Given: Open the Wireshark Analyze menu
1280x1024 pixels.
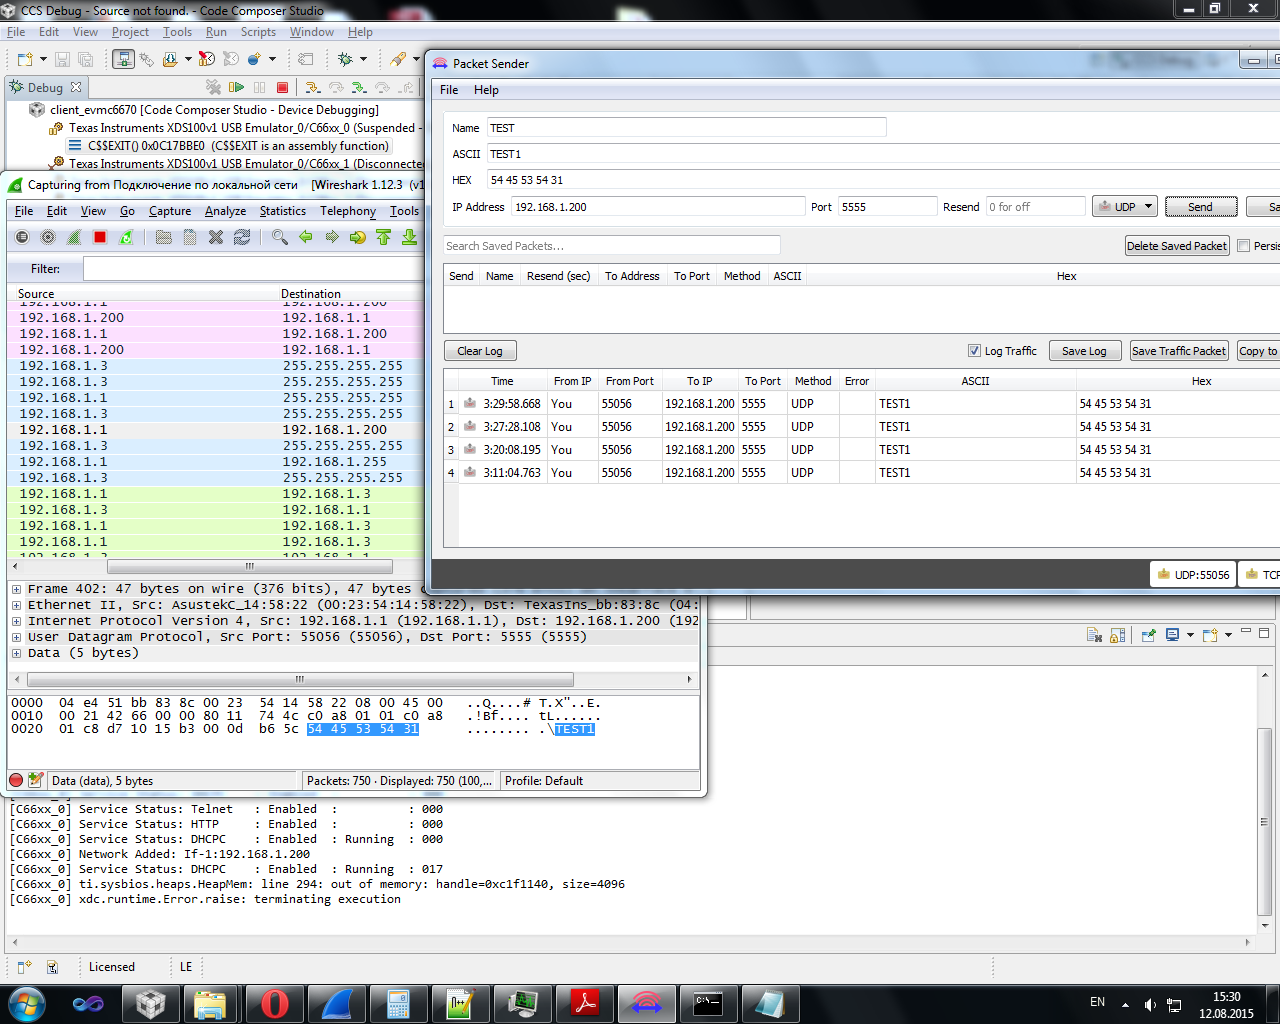Looking at the screenshot, I should point(225,211).
